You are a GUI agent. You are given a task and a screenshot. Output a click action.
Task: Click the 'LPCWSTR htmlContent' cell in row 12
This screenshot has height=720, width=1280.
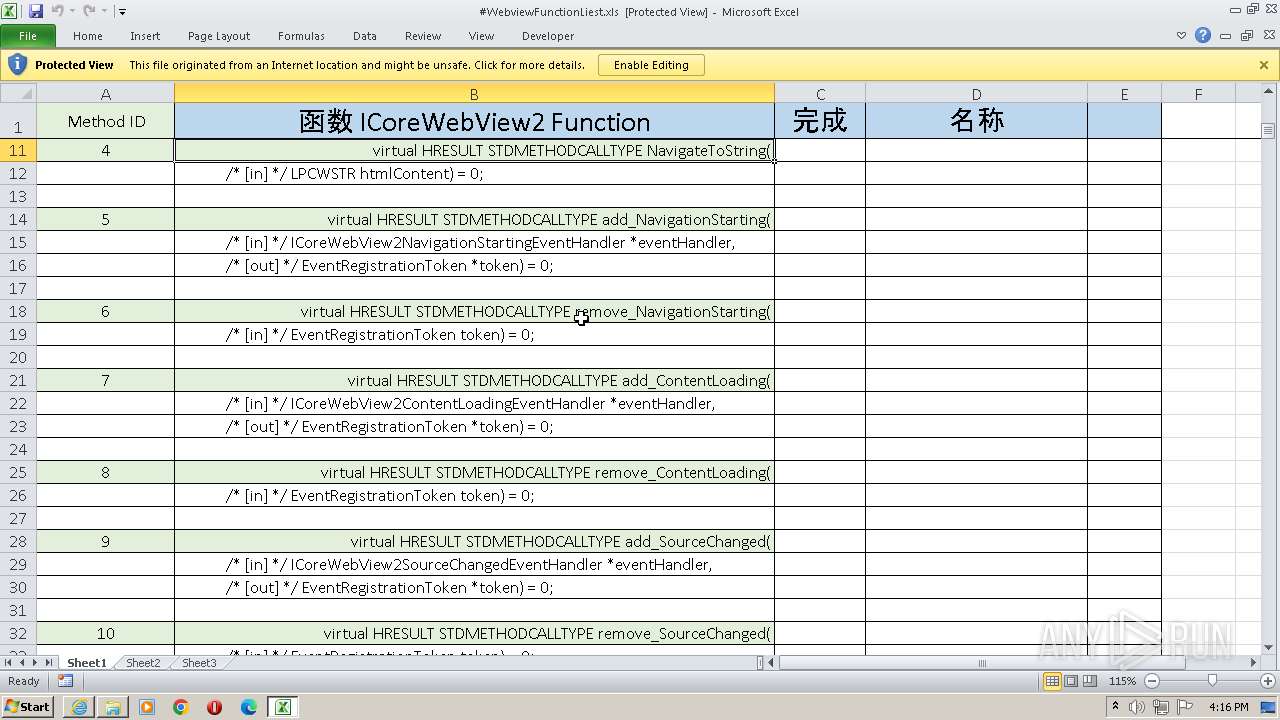[474, 174]
